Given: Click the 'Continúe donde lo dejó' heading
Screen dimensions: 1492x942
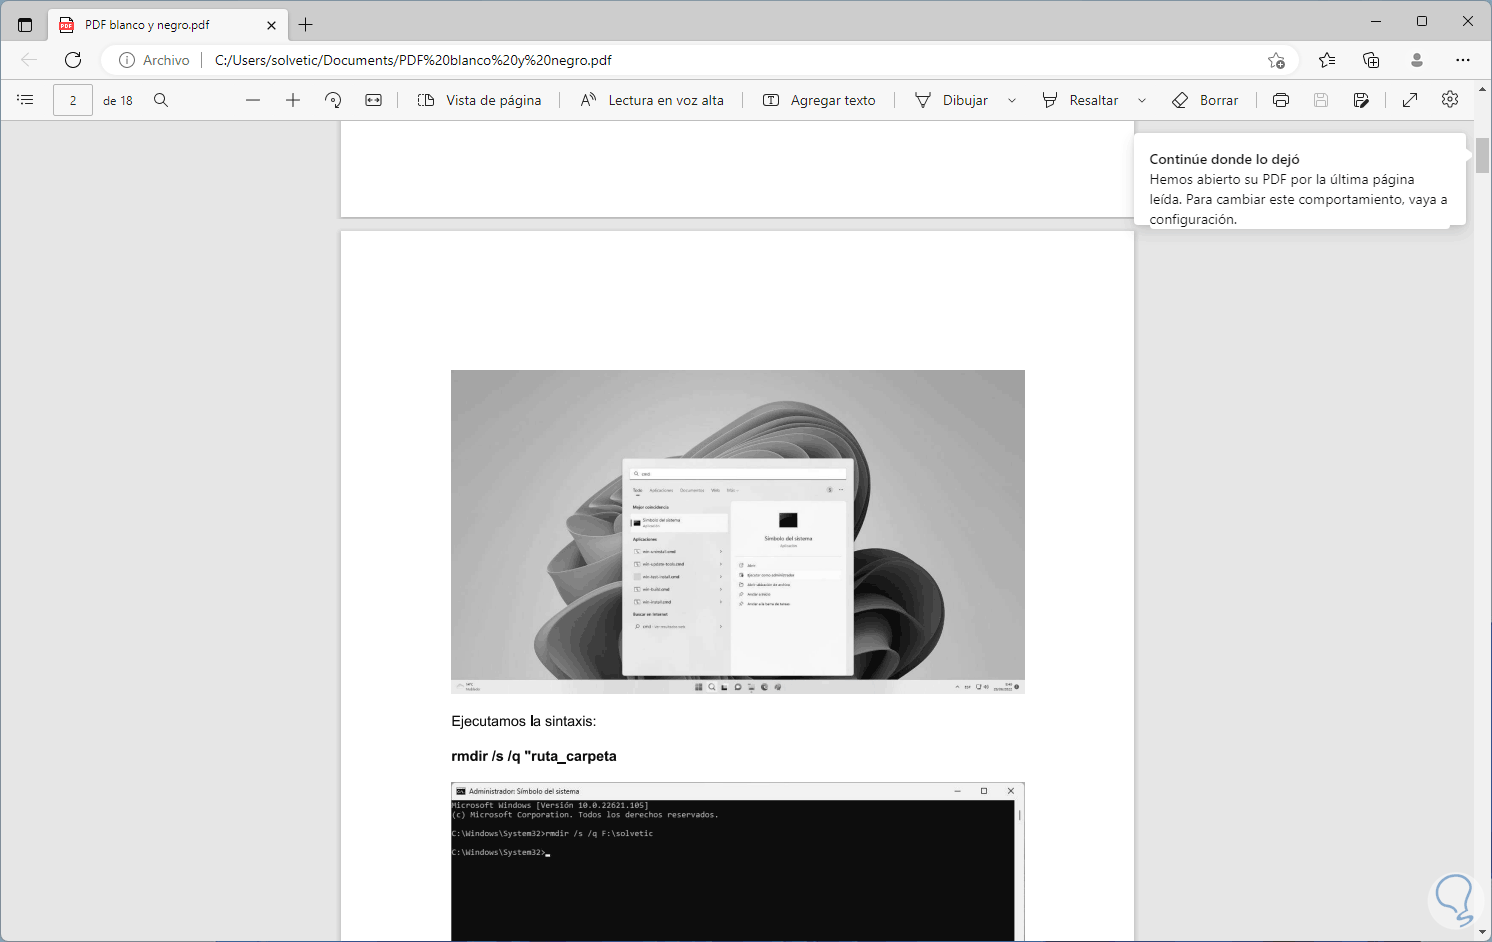Looking at the screenshot, I should [1224, 159].
